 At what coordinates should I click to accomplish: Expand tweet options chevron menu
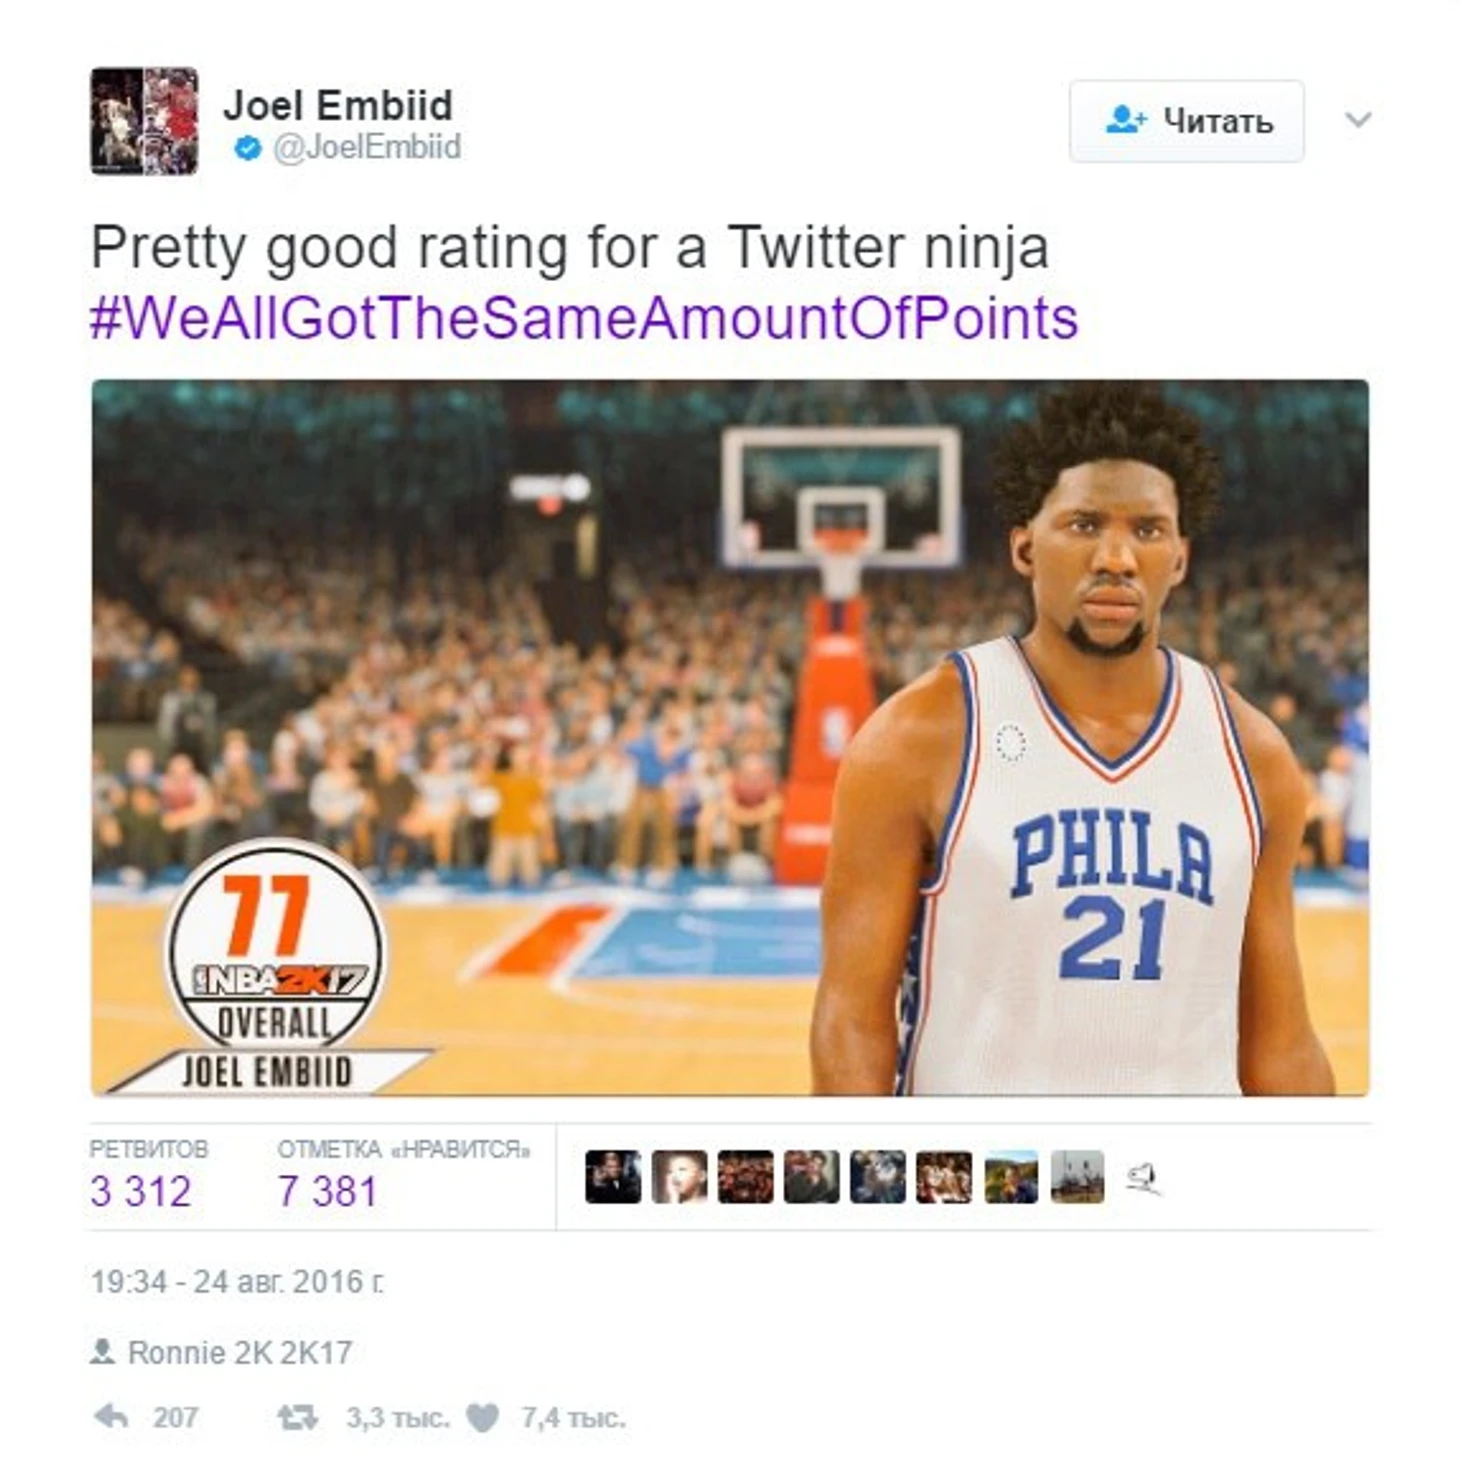(1358, 120)
